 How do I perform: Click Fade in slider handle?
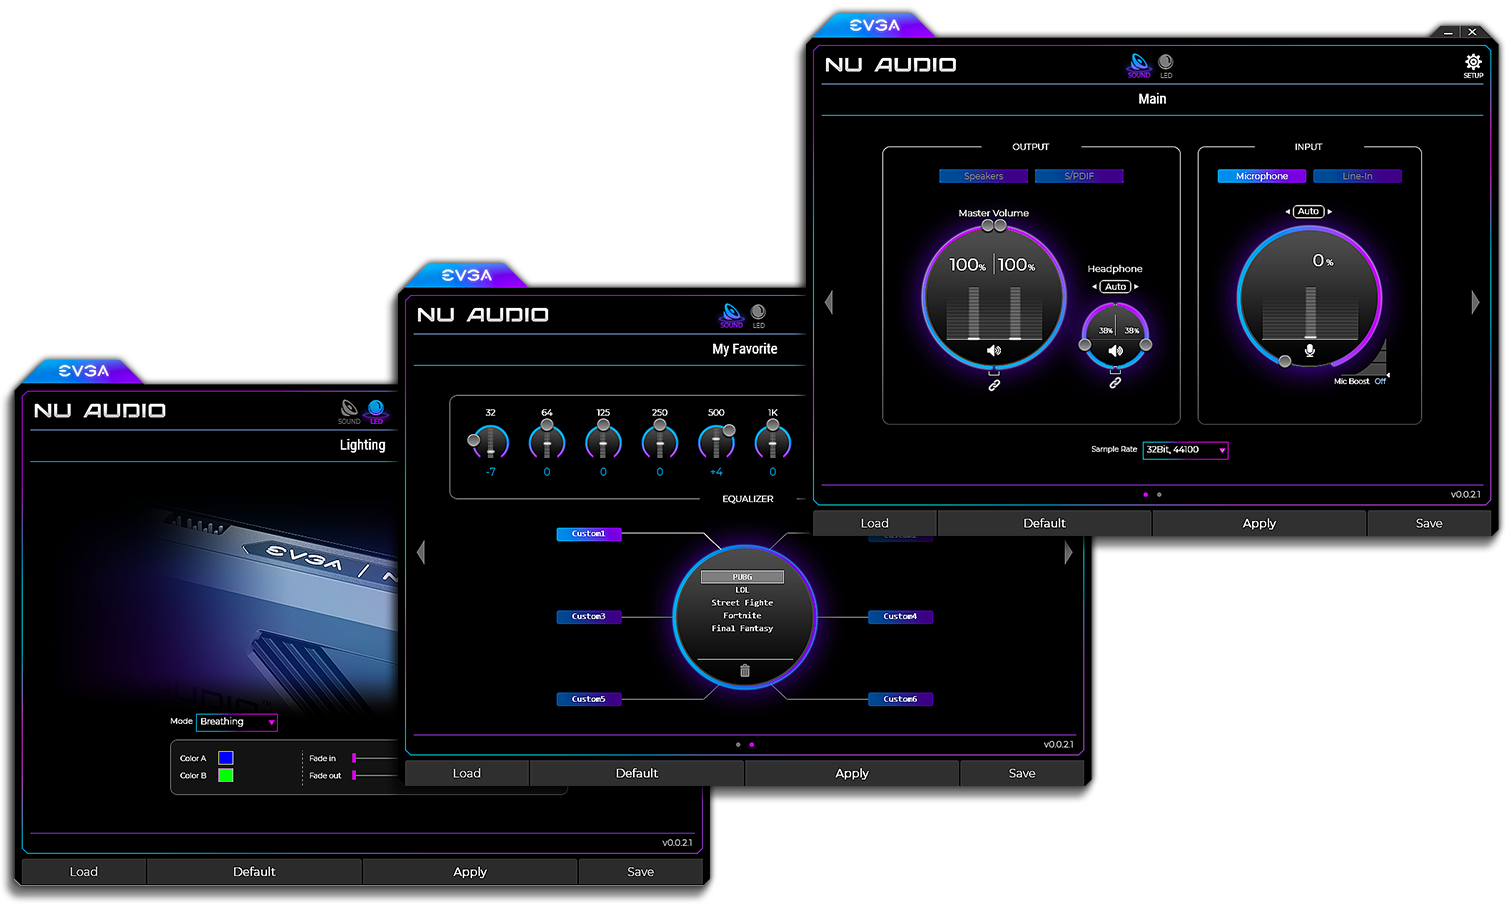pos(354,758)
